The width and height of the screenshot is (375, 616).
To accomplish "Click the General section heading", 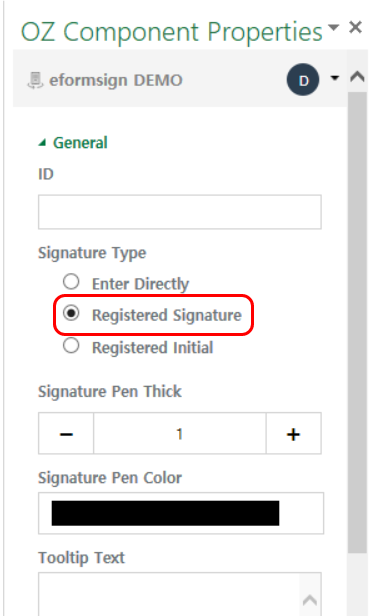I will [80, 143].
